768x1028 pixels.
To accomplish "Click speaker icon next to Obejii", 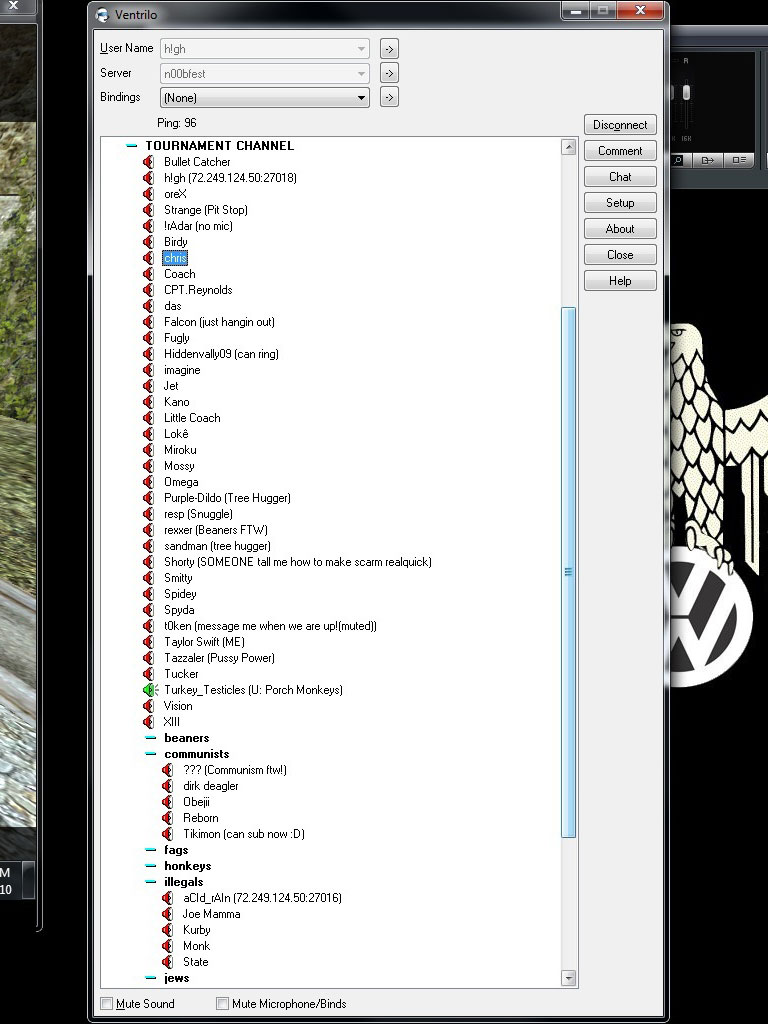I will [x=168, y=802].
